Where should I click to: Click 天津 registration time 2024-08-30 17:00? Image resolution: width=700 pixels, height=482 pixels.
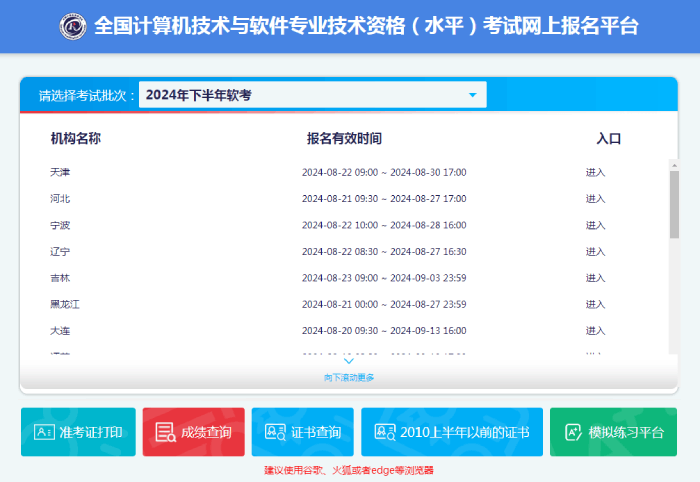coord(428,172)
